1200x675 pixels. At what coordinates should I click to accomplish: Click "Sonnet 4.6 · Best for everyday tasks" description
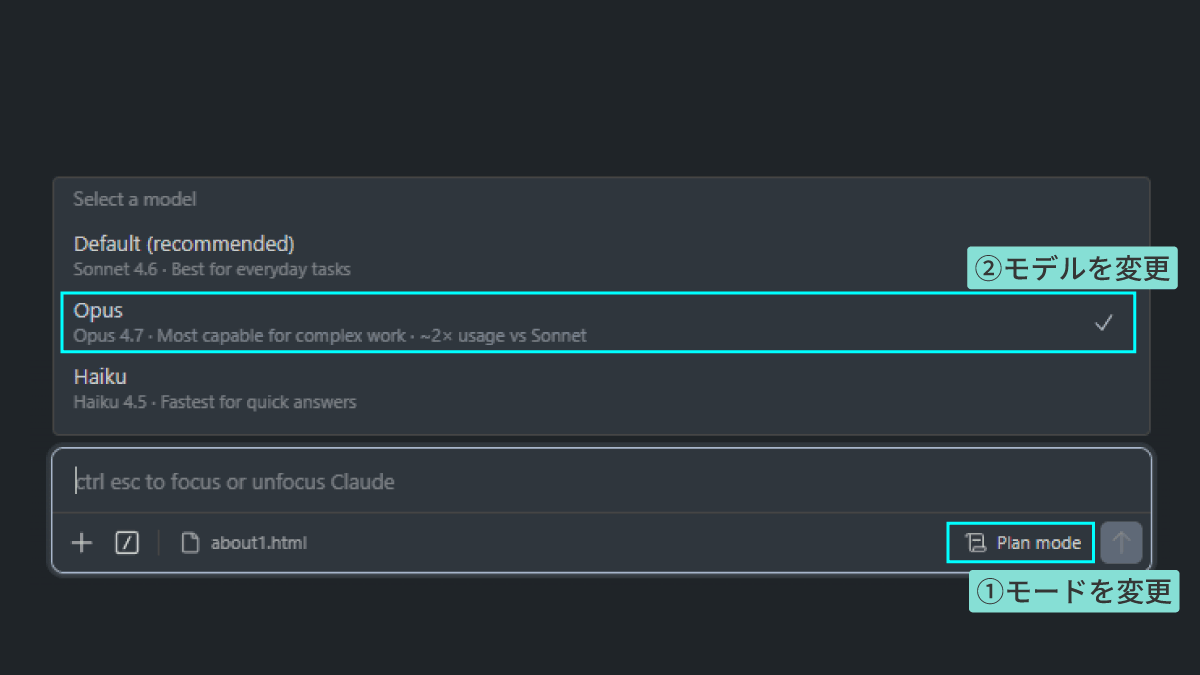(x=212, y=269)
